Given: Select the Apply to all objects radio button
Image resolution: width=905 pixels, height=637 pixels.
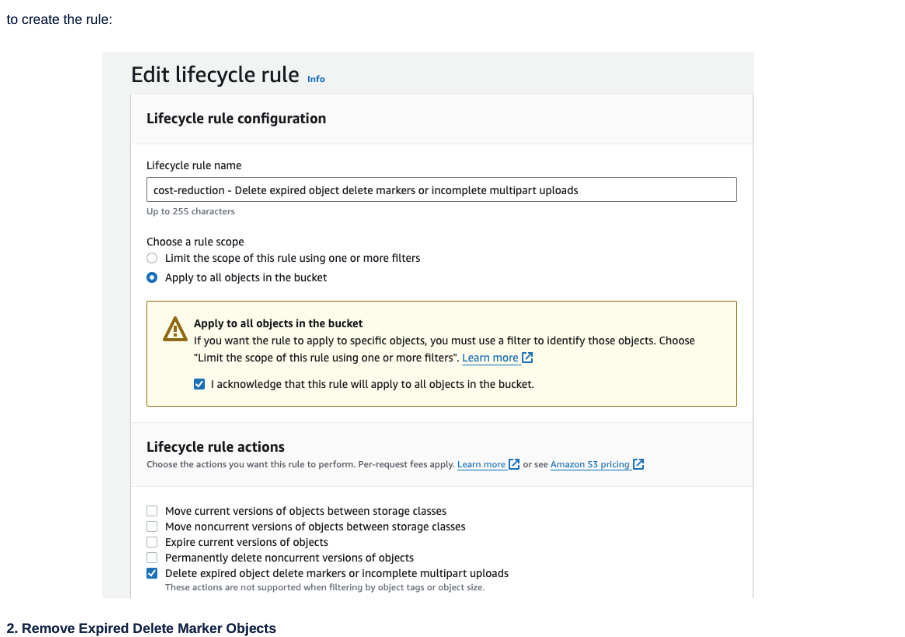Looking at the screenshot, I should click(152, 278).
